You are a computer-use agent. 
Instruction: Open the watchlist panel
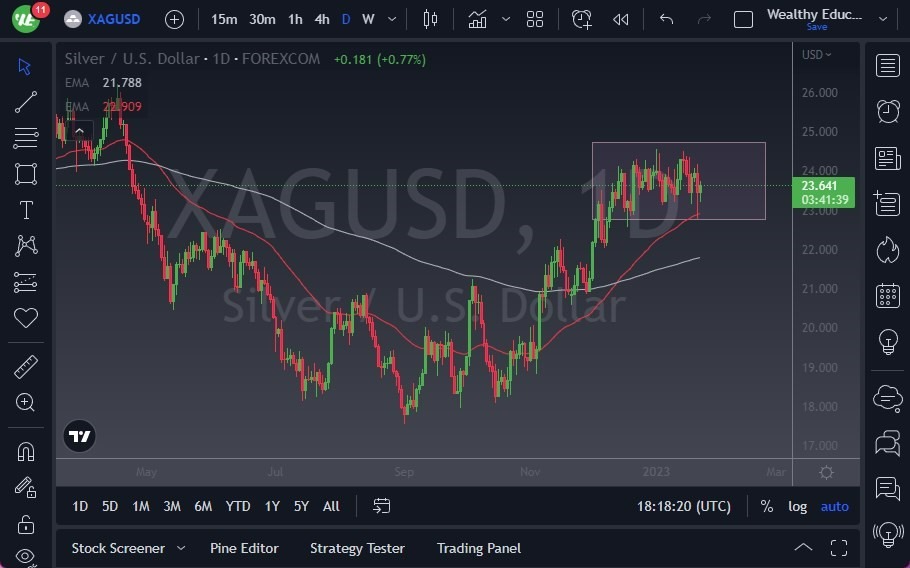coord(887,66)
